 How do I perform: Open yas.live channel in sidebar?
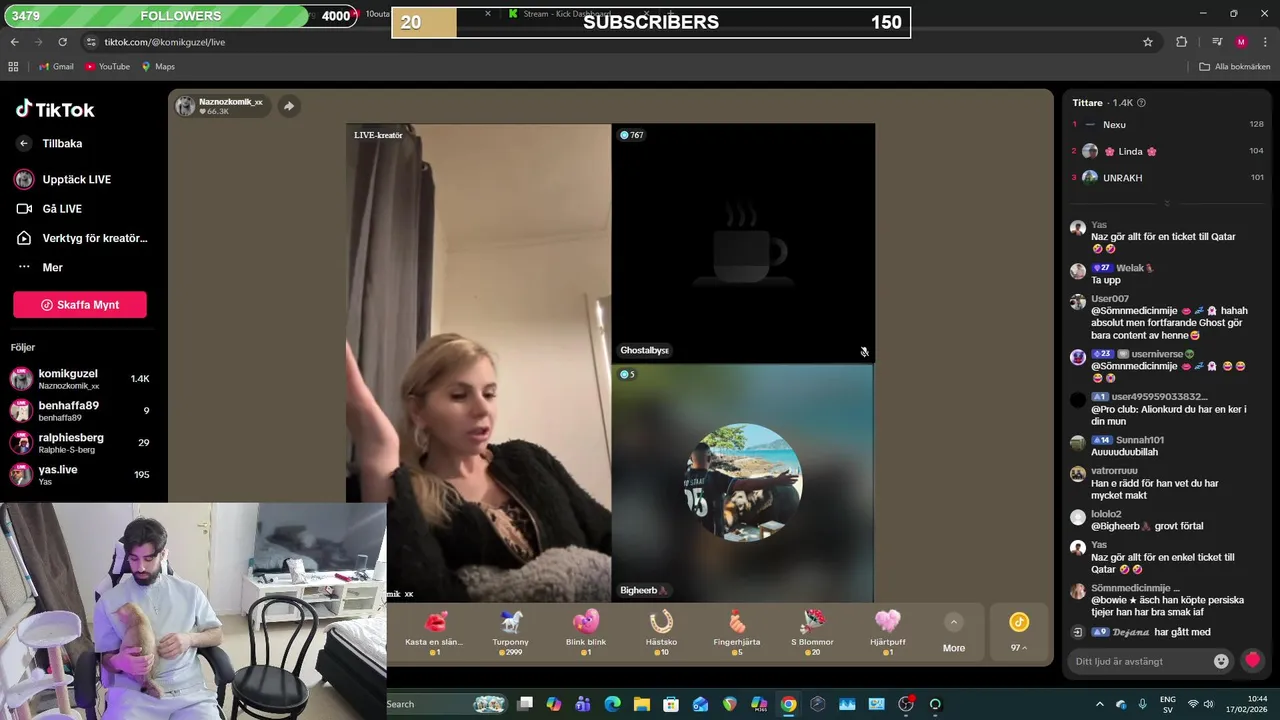(x=80, y=475)
